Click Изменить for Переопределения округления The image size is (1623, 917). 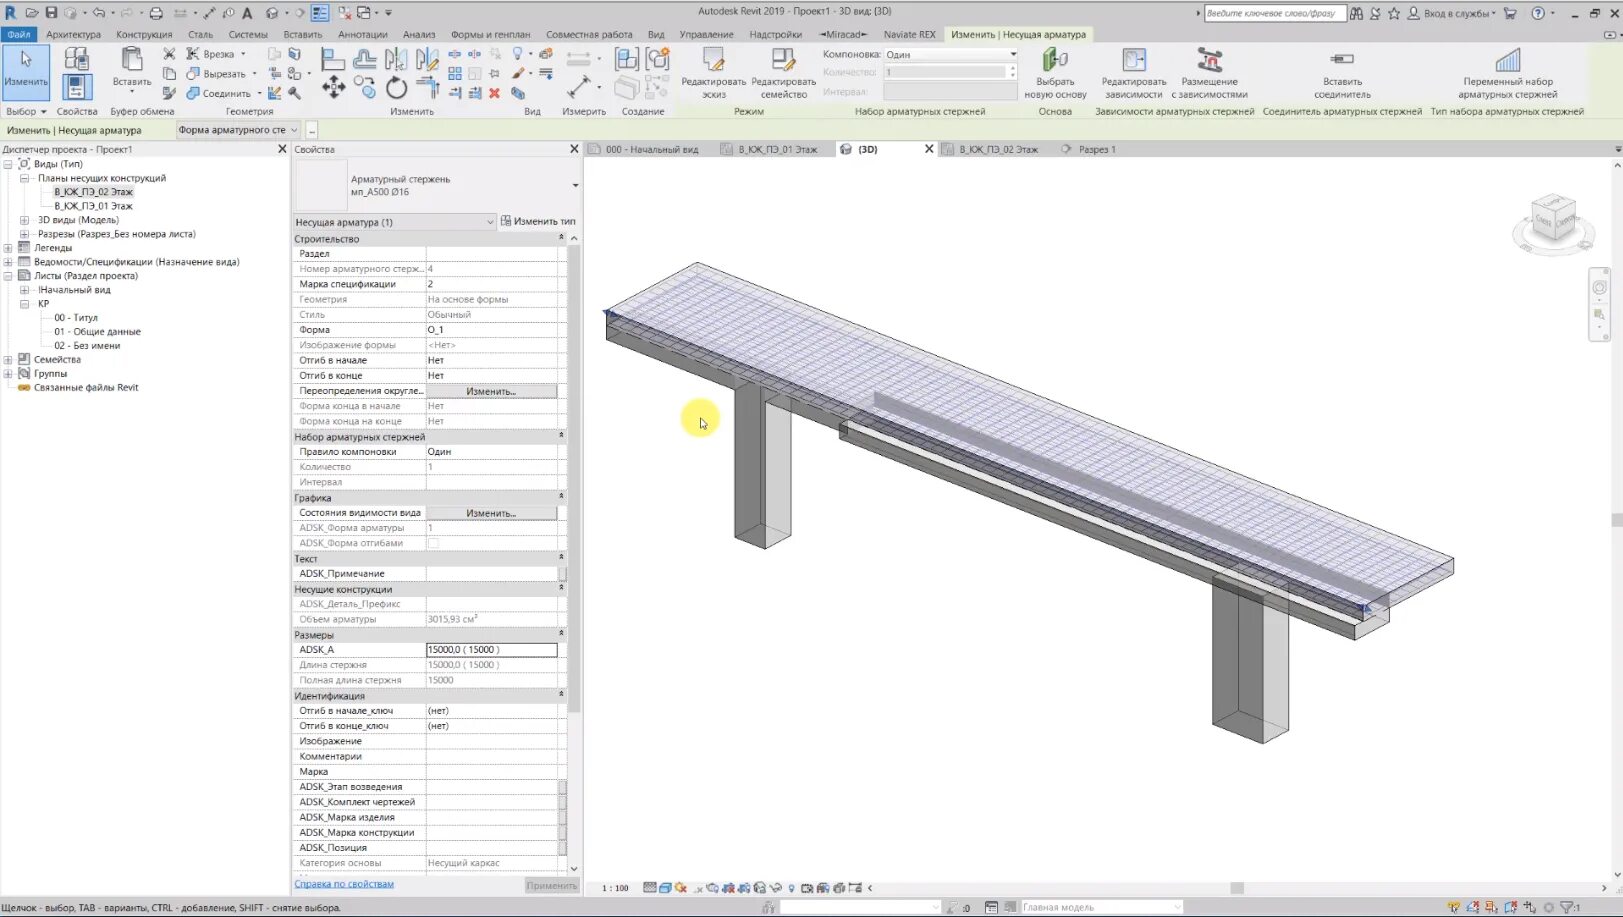tap(491, 391)
